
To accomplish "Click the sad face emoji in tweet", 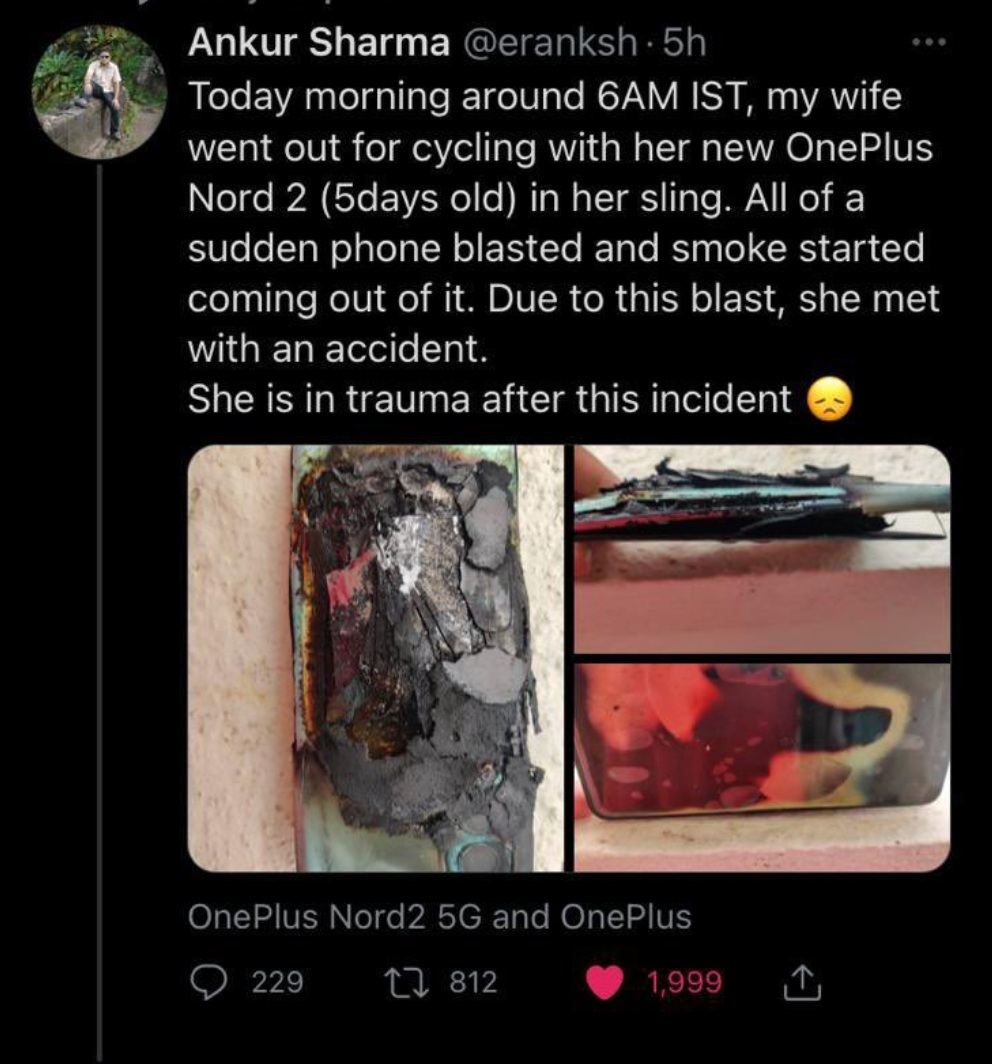I will click(829, 401).
